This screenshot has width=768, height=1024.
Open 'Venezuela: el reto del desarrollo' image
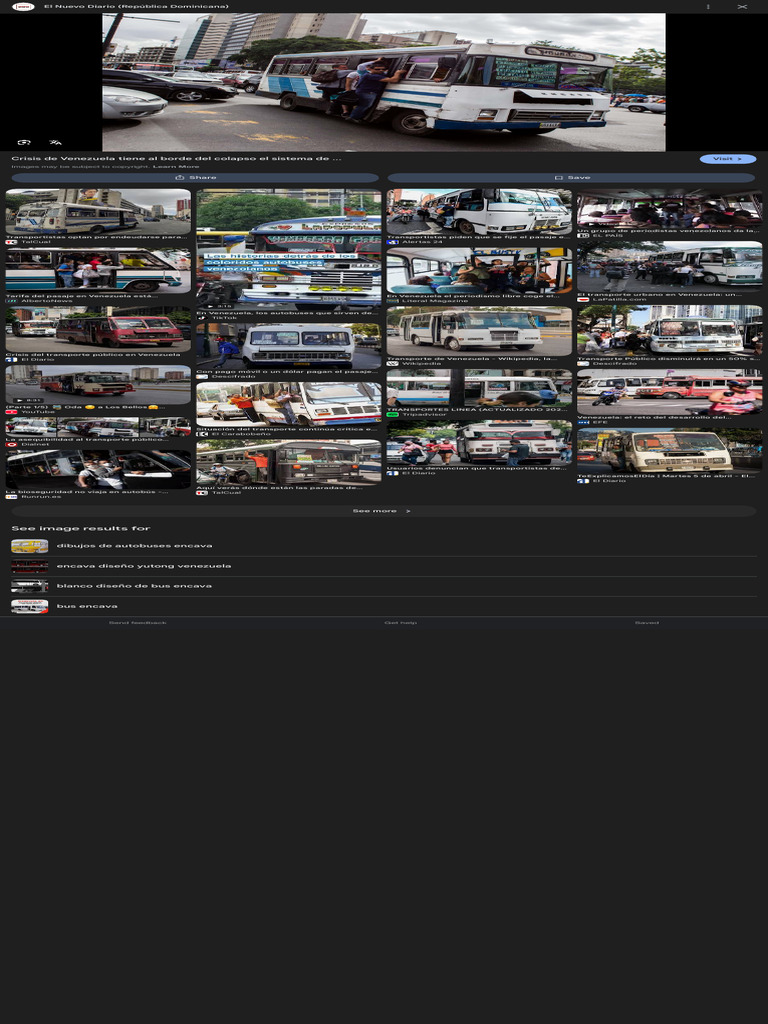tap(669, 392)
